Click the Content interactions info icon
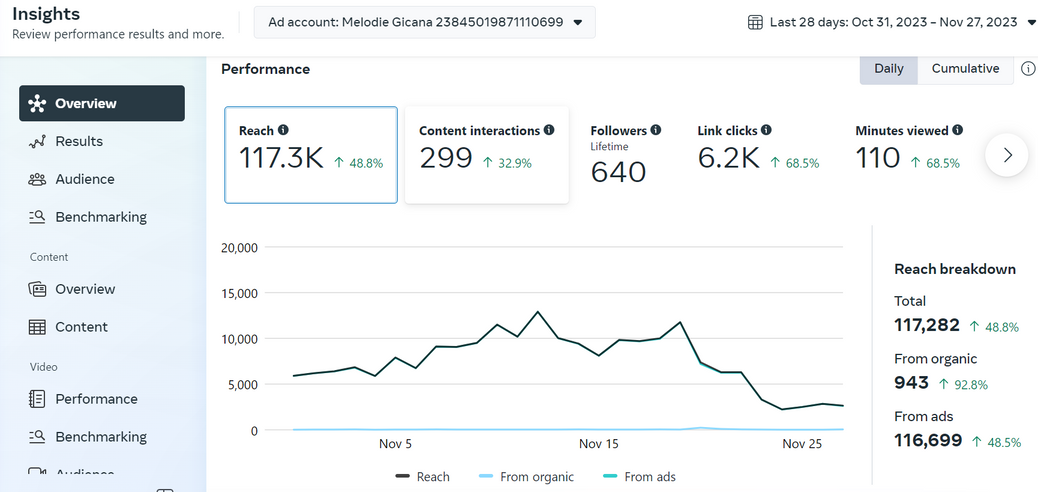Image resolution: width=1038 pixels, height=492 pixels. (x=549, y=130)
